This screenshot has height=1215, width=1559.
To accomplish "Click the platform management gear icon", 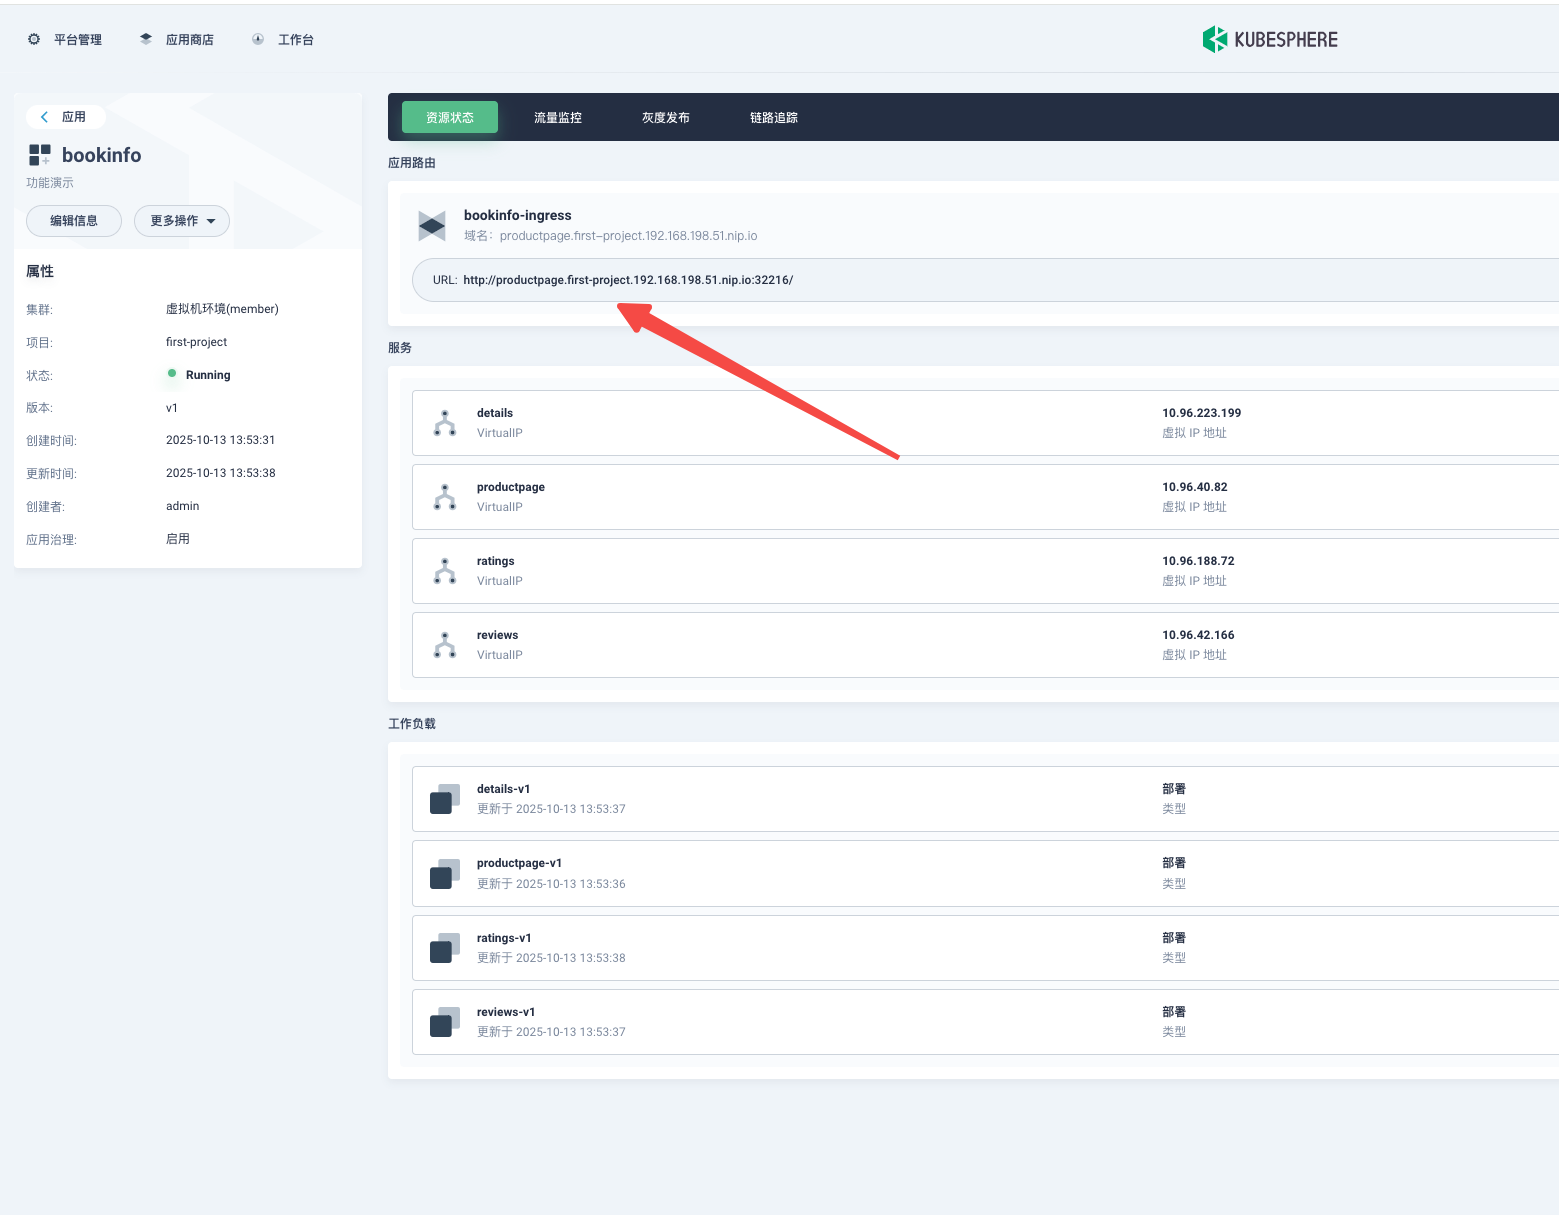I will 34,40.
